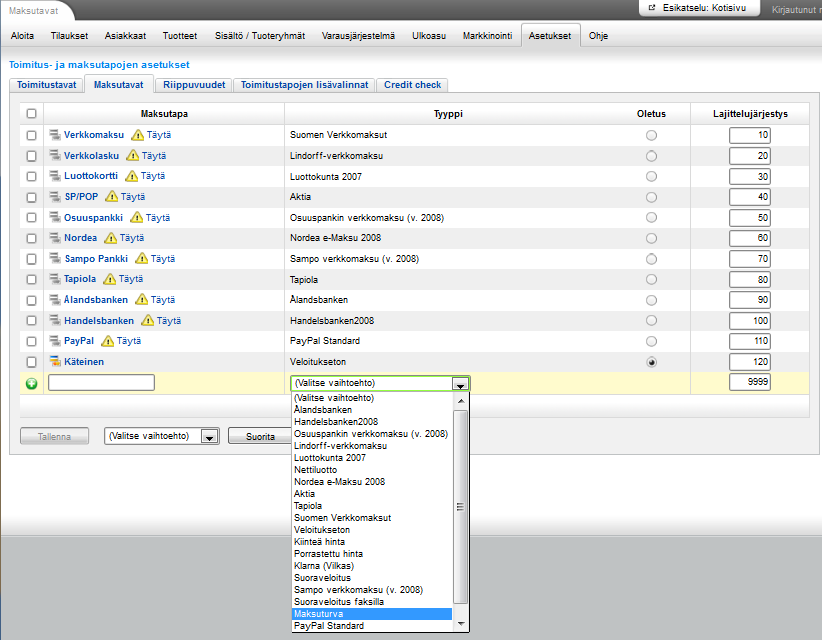
Task: Click the warning triangle in the Ålandsbanken row
Action: point(142,299)
